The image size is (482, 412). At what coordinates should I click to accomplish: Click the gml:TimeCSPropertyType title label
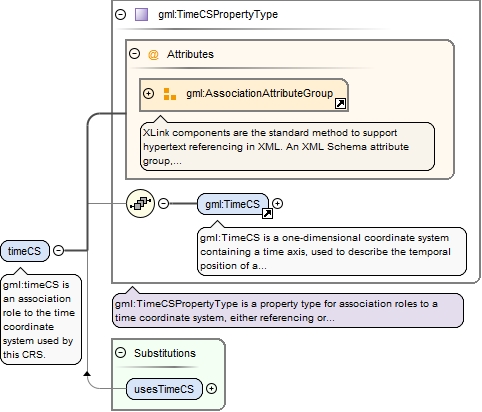218,15
